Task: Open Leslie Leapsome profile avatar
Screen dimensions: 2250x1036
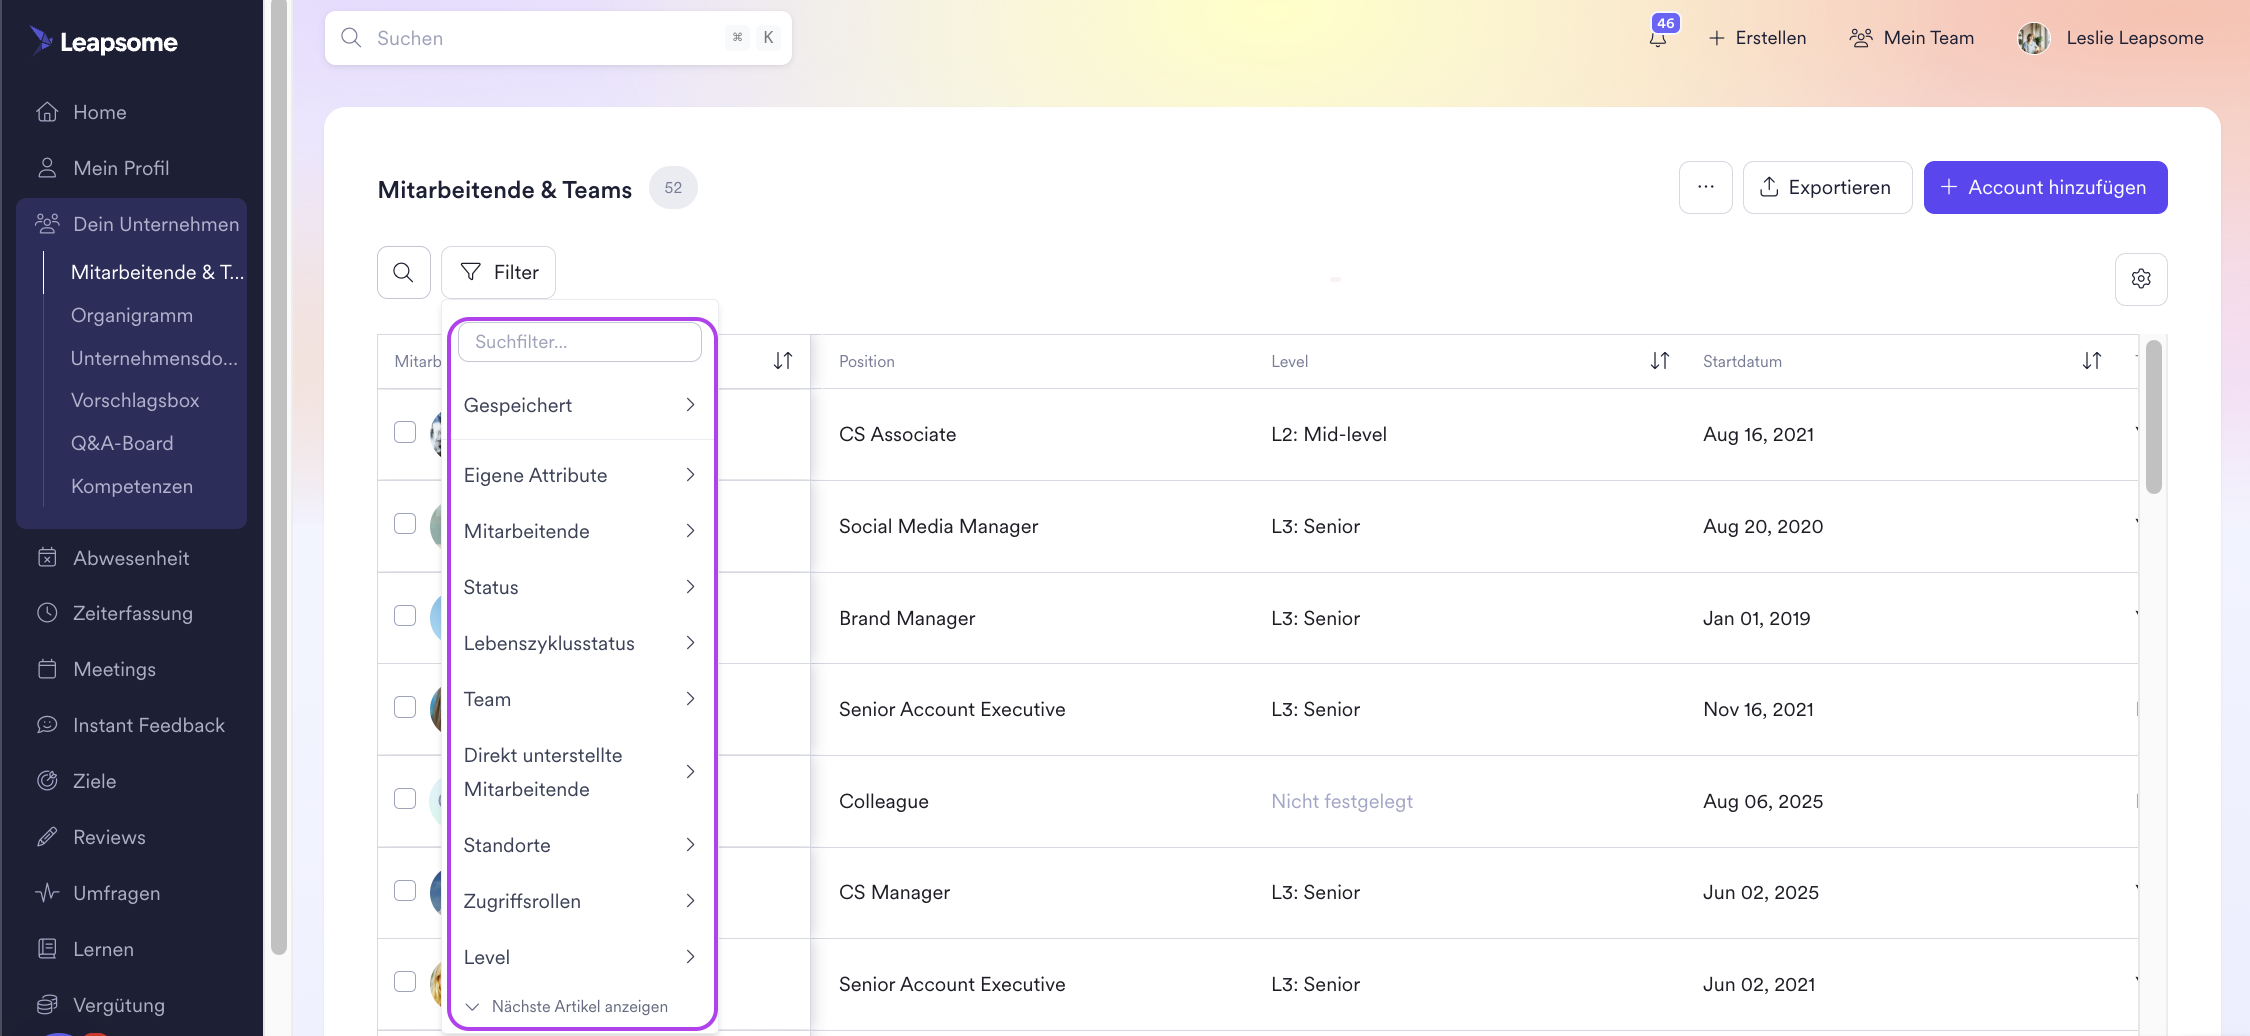Action: (2033, 38)
